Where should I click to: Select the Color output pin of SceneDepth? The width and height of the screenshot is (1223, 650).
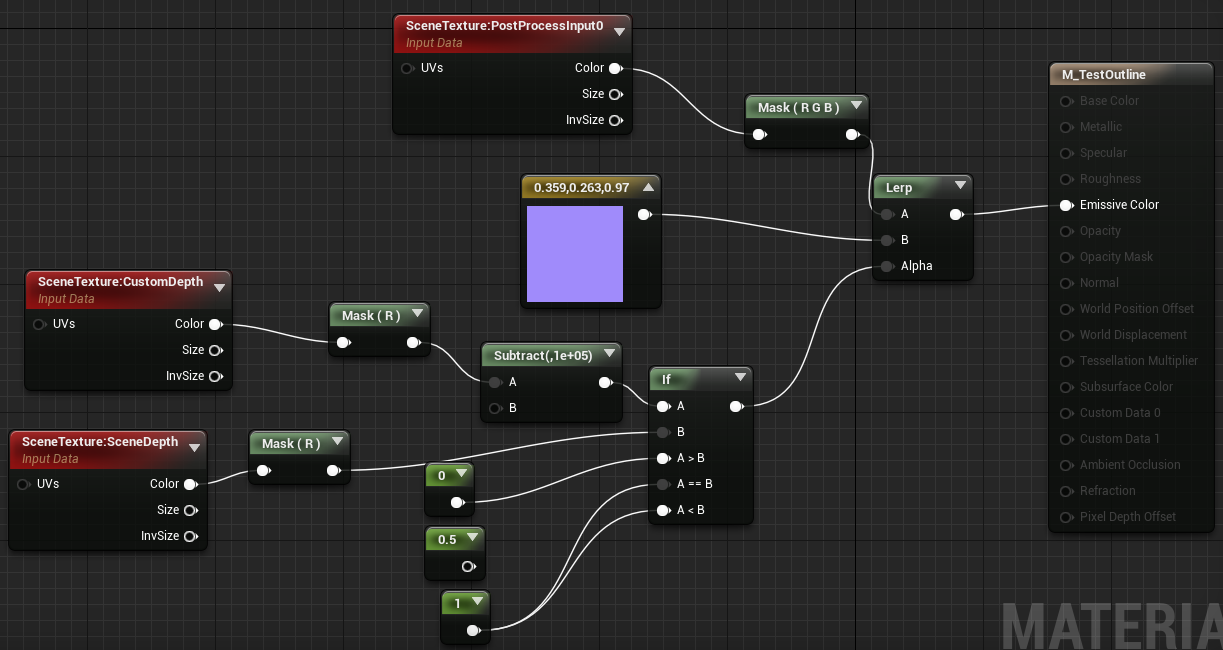click(x=190, y=484)
